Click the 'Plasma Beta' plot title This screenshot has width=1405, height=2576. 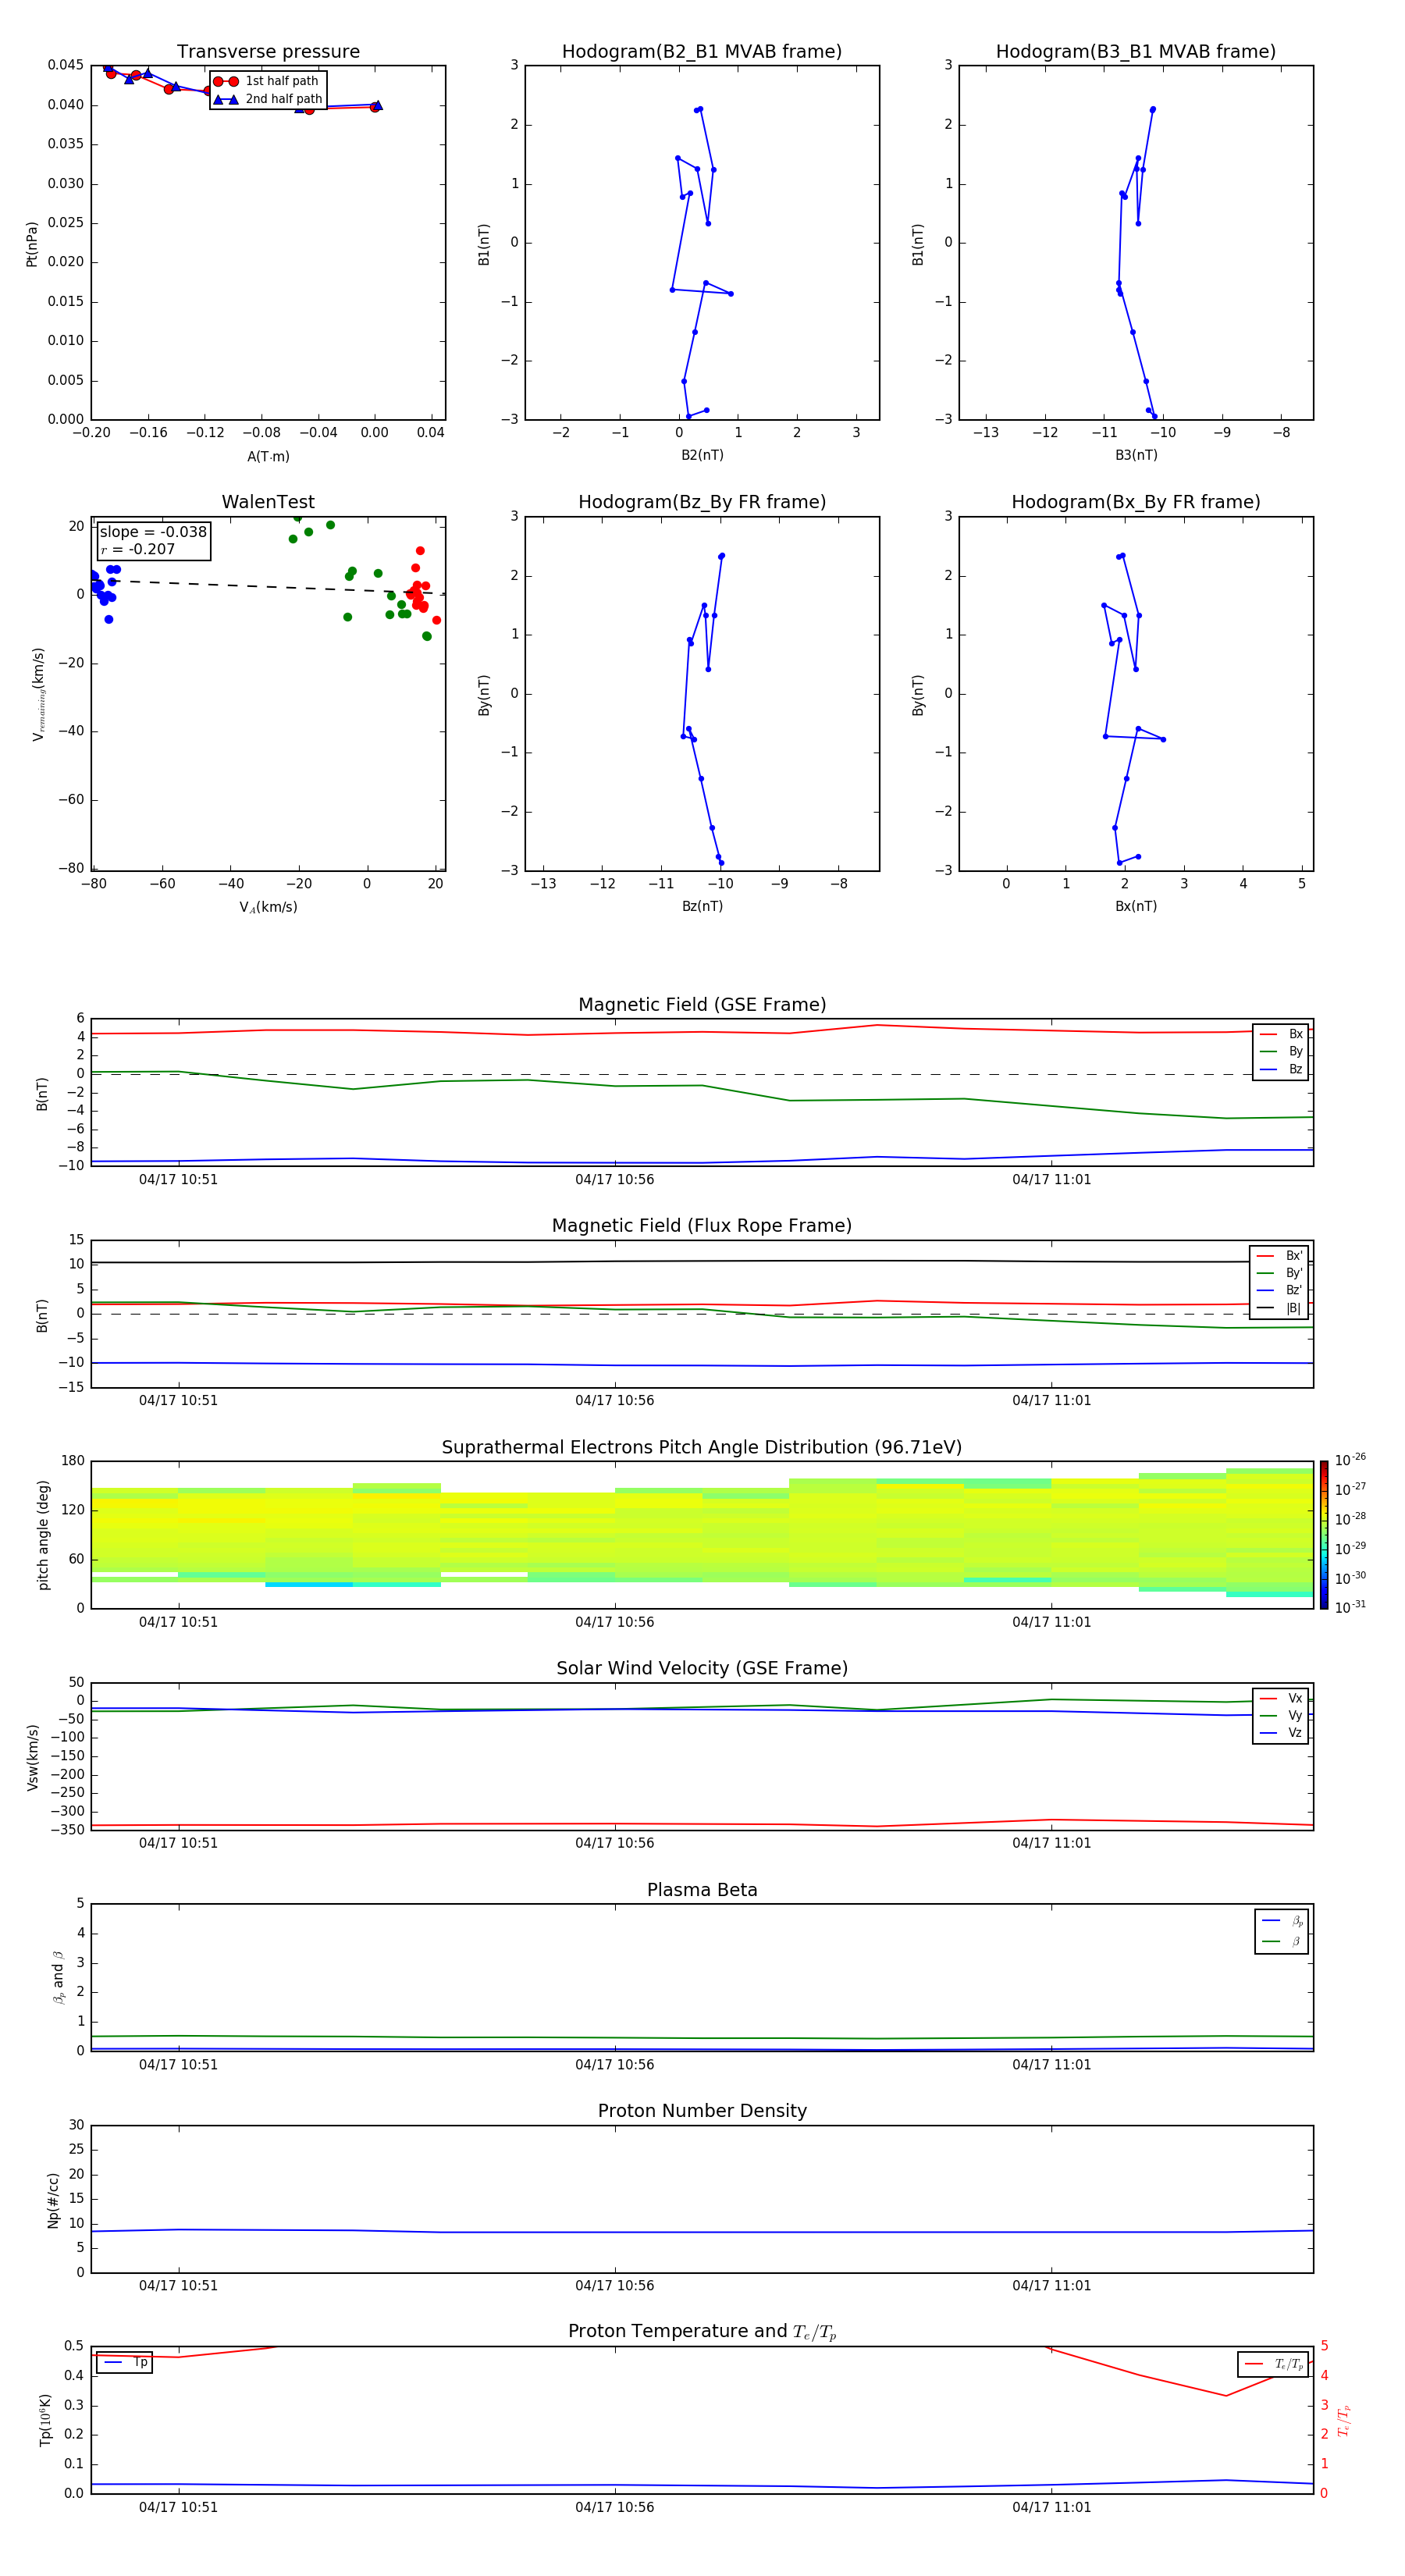pos(702,1890)
